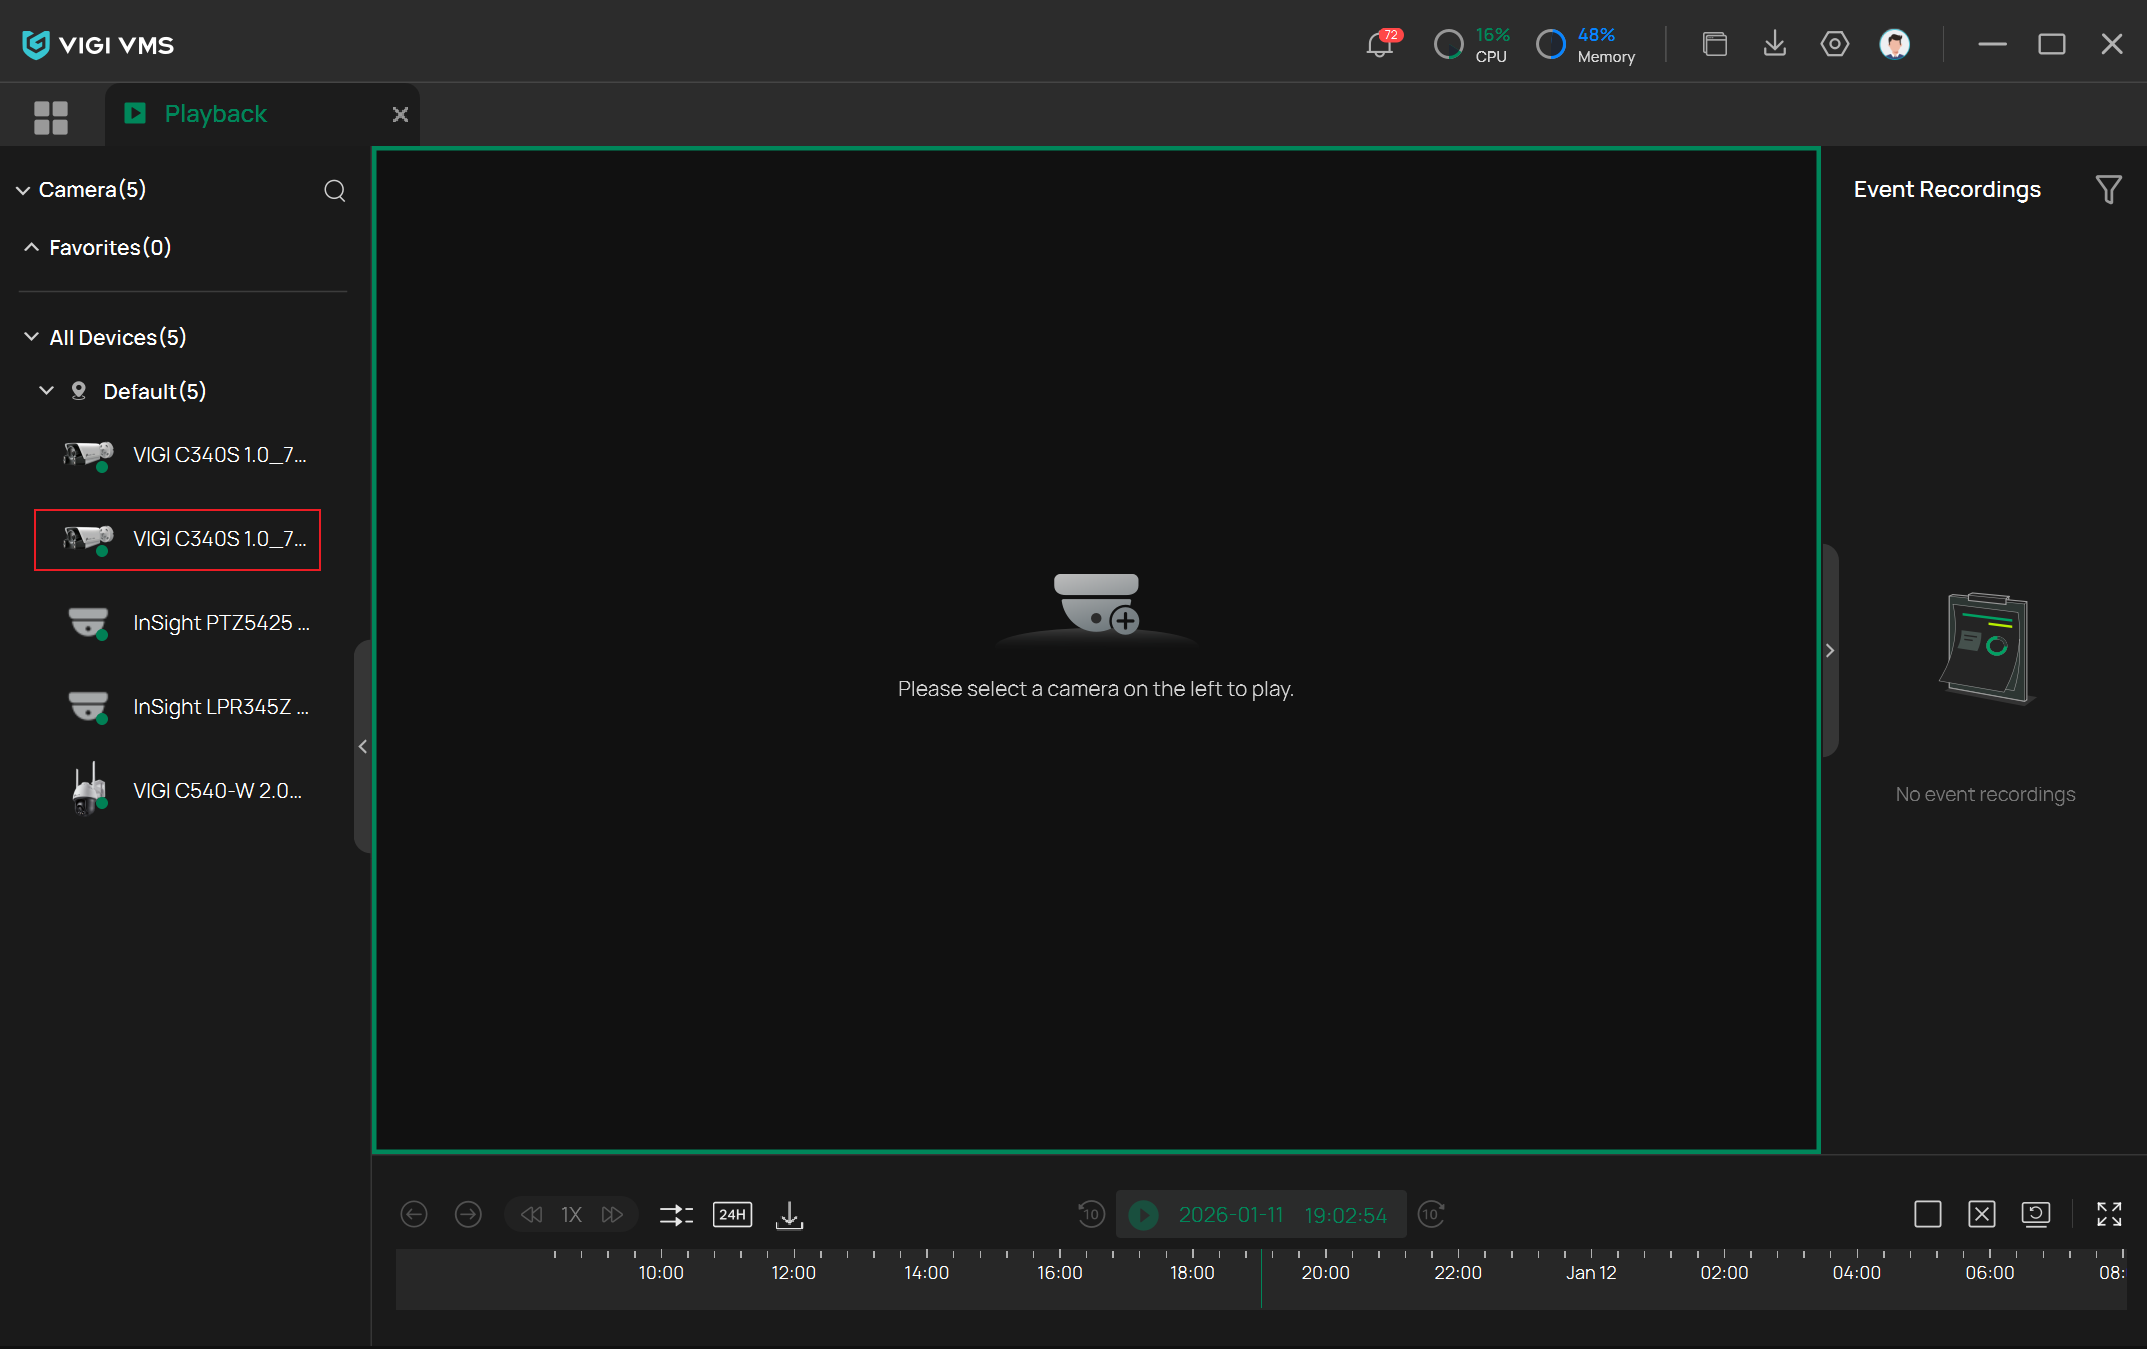Select the VIGI C540-W camera

point(217,791)
